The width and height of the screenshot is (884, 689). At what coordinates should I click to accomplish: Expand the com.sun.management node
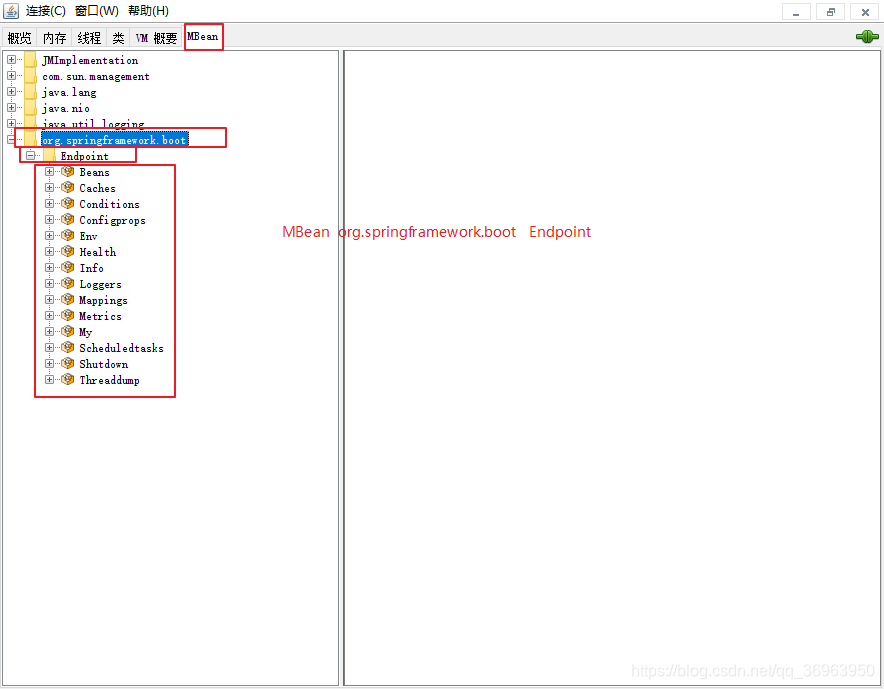click(11, 75)
